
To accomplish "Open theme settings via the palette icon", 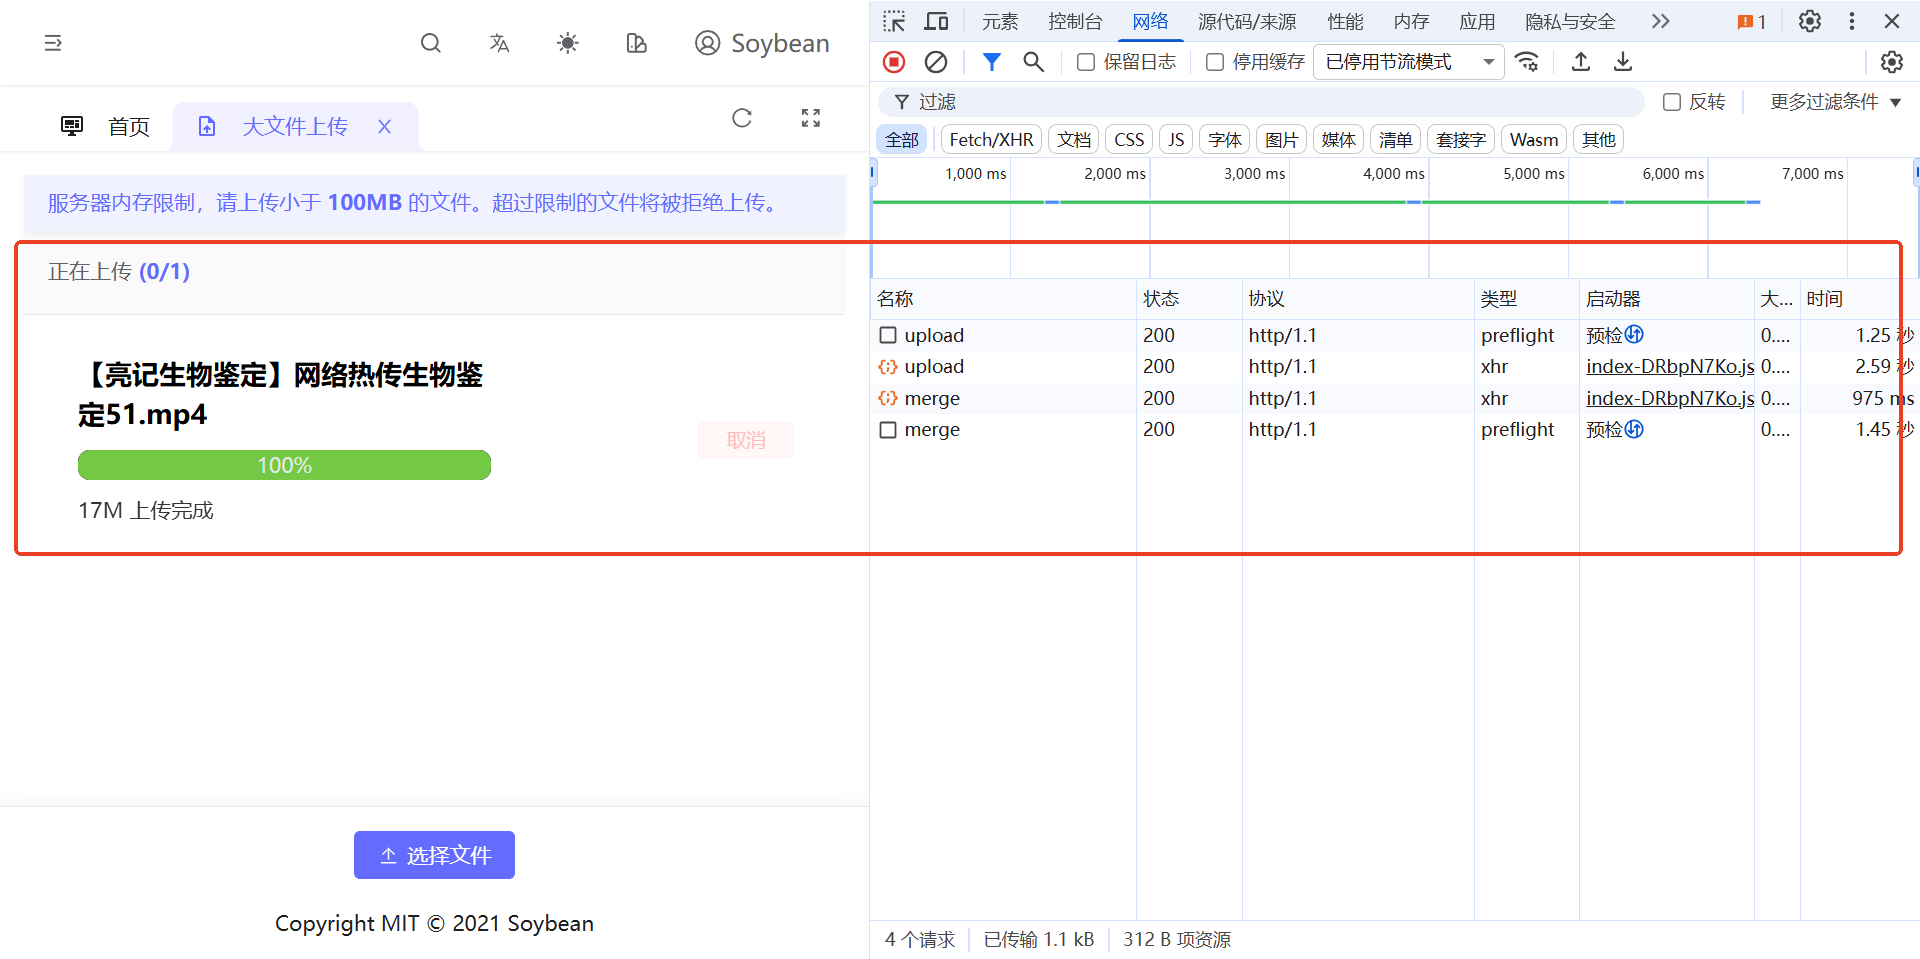I will 636,43.
